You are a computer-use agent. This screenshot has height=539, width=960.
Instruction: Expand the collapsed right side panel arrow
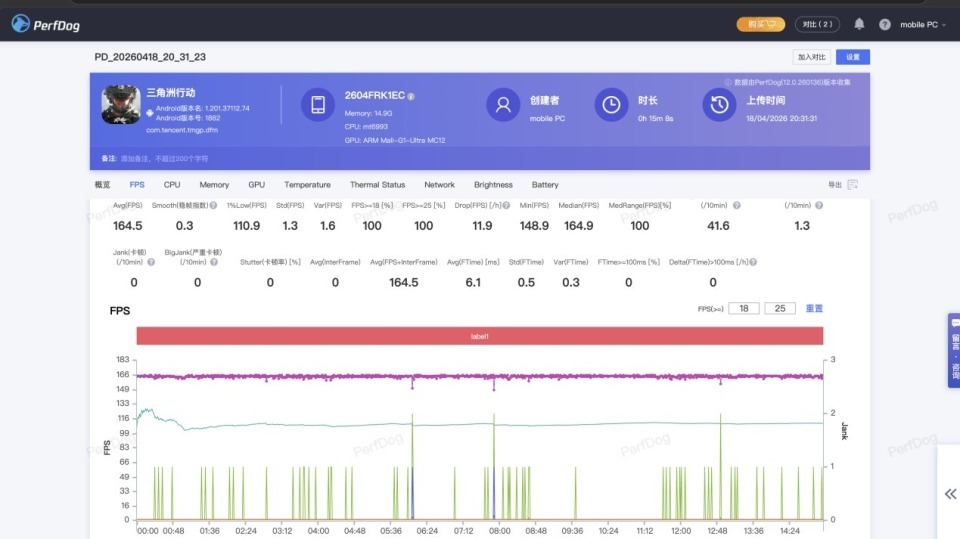click(x=949, y=494)
